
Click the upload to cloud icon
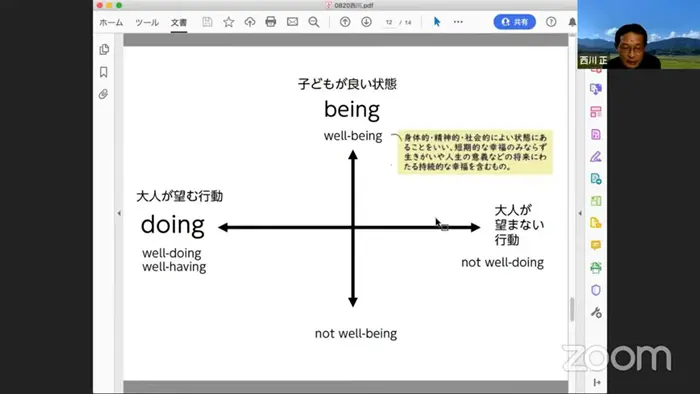[x=250, y=22]
